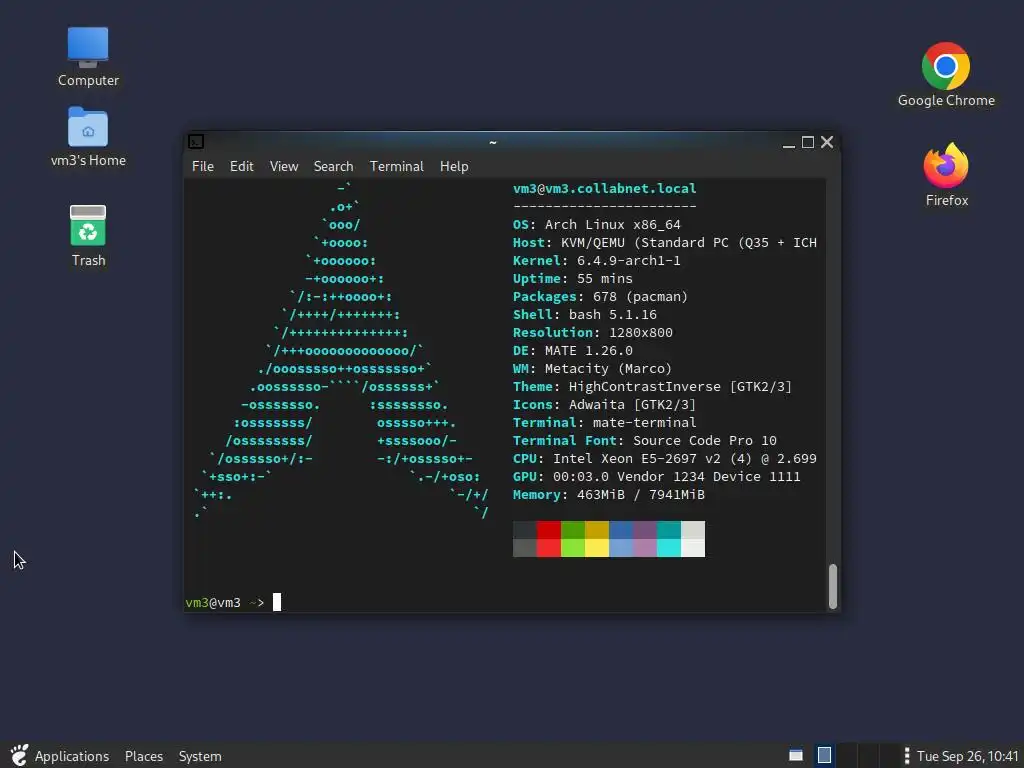
Task: Open the Help menu in the terminal
Action: pyautogui.click(x=454, y=167)
